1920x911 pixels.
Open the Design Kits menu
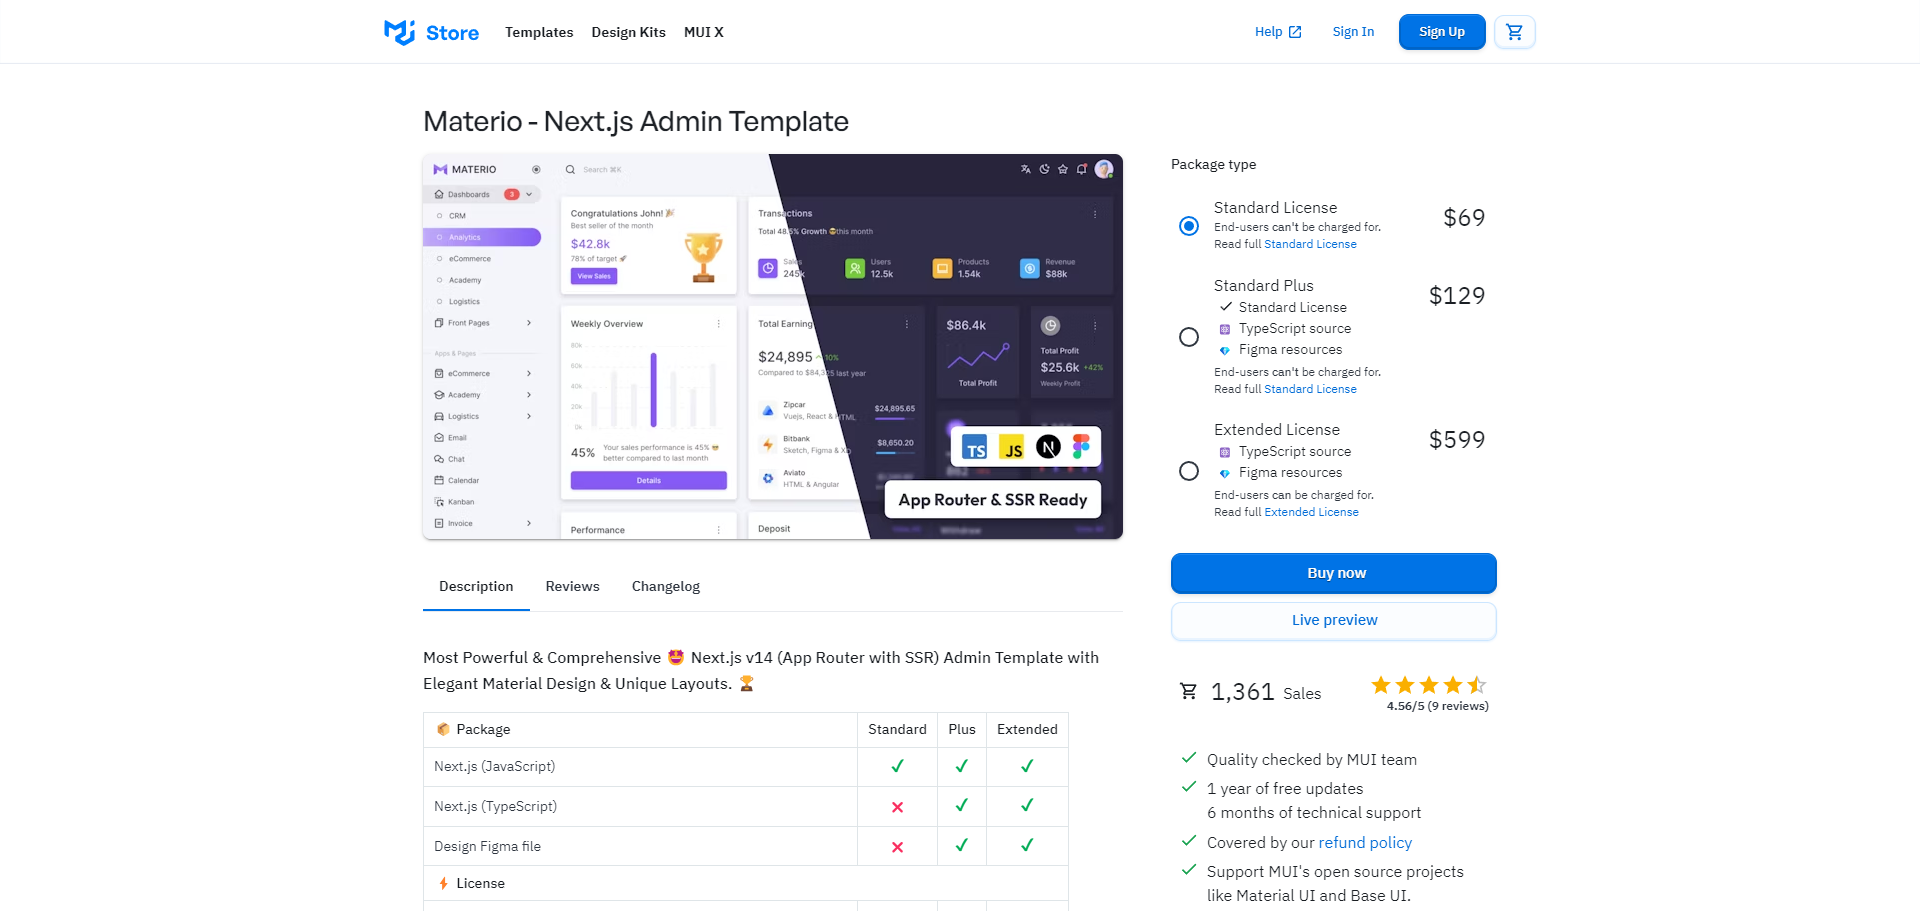point(628,32)
